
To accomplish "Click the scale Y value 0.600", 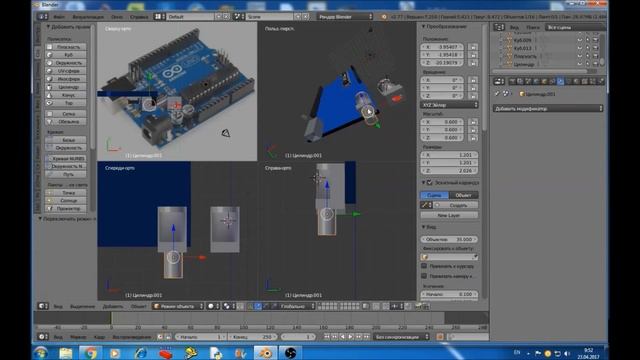I will pos(442,130).
